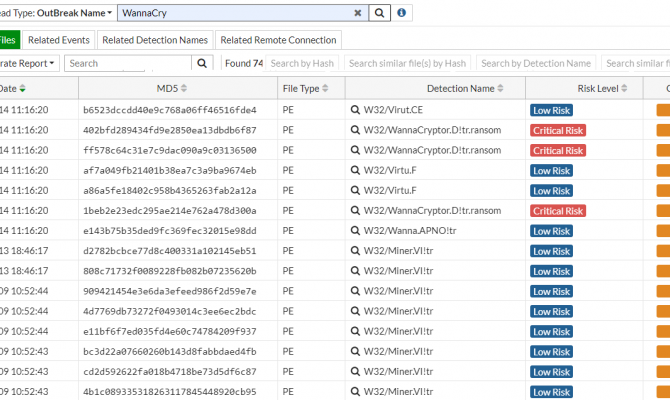Select MD5 hash 402bfd289434fd9e2850ea13dbdb6f87

[x=170, y=130]
